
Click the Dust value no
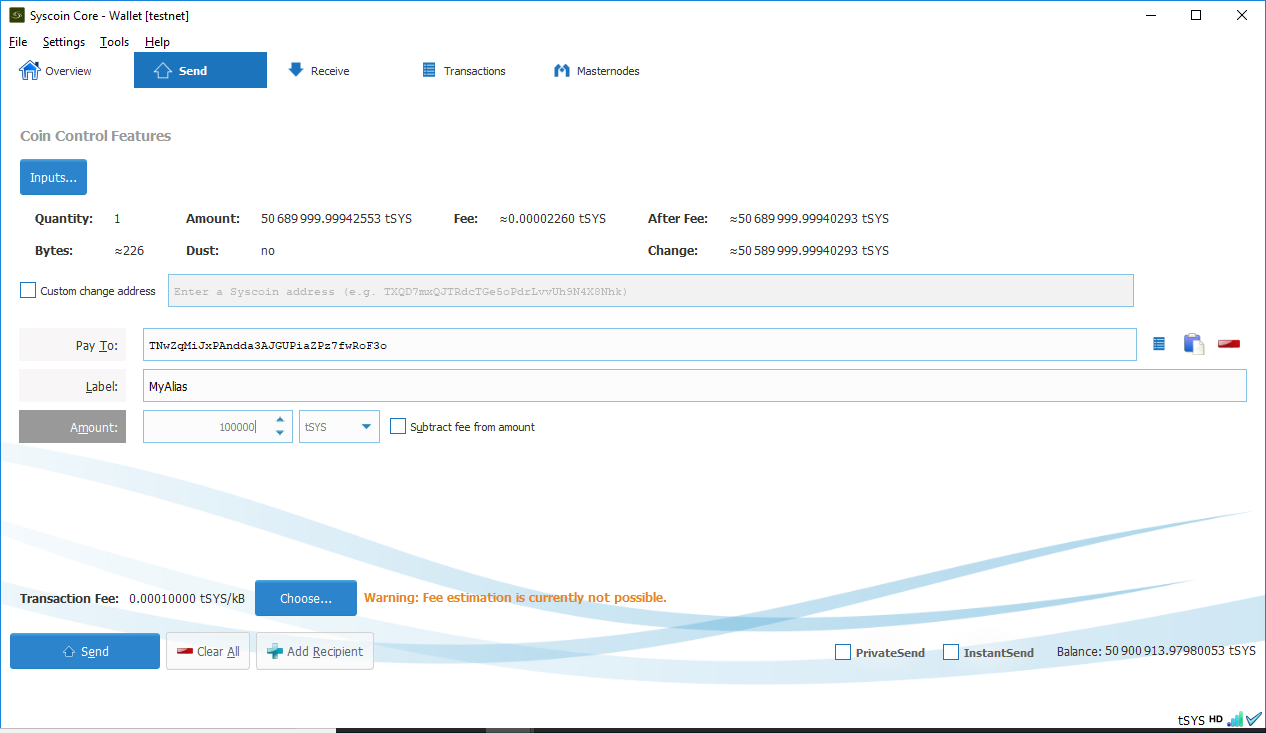point(268,250)
